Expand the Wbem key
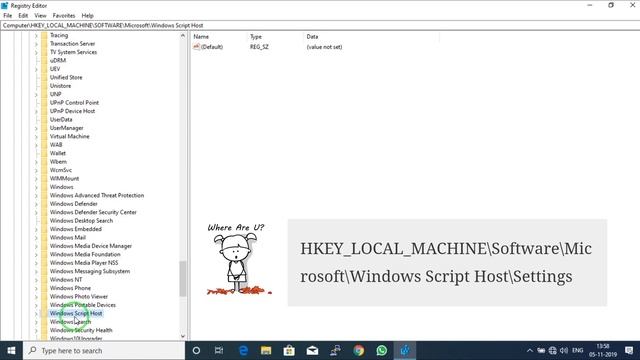 tap(36, 162)
